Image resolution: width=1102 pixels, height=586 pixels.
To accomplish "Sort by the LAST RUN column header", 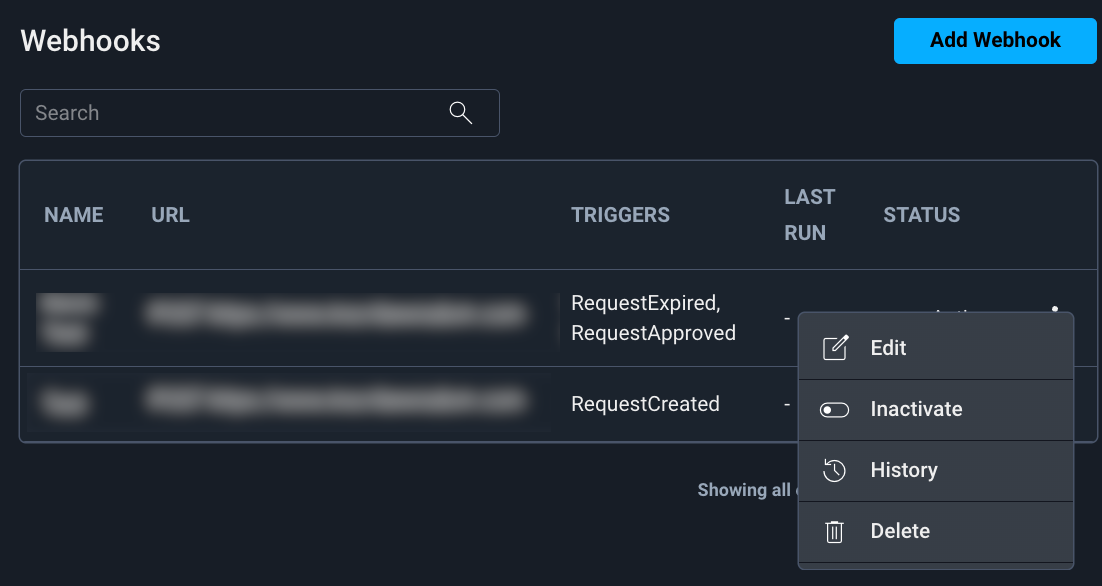I will pyautogui.click(x=808, y=215).
